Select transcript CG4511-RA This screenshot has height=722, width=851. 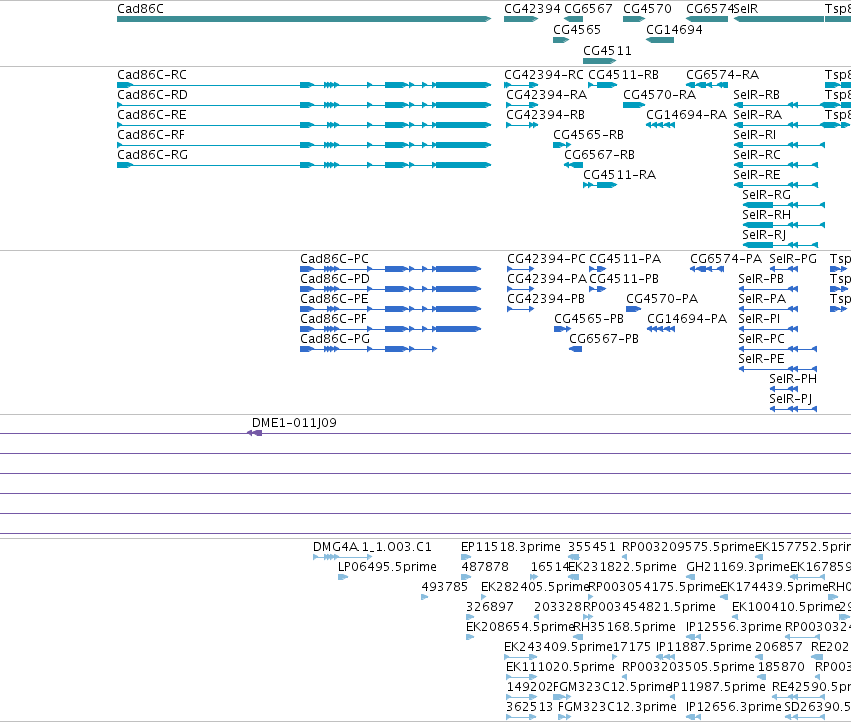pos(600,185)
